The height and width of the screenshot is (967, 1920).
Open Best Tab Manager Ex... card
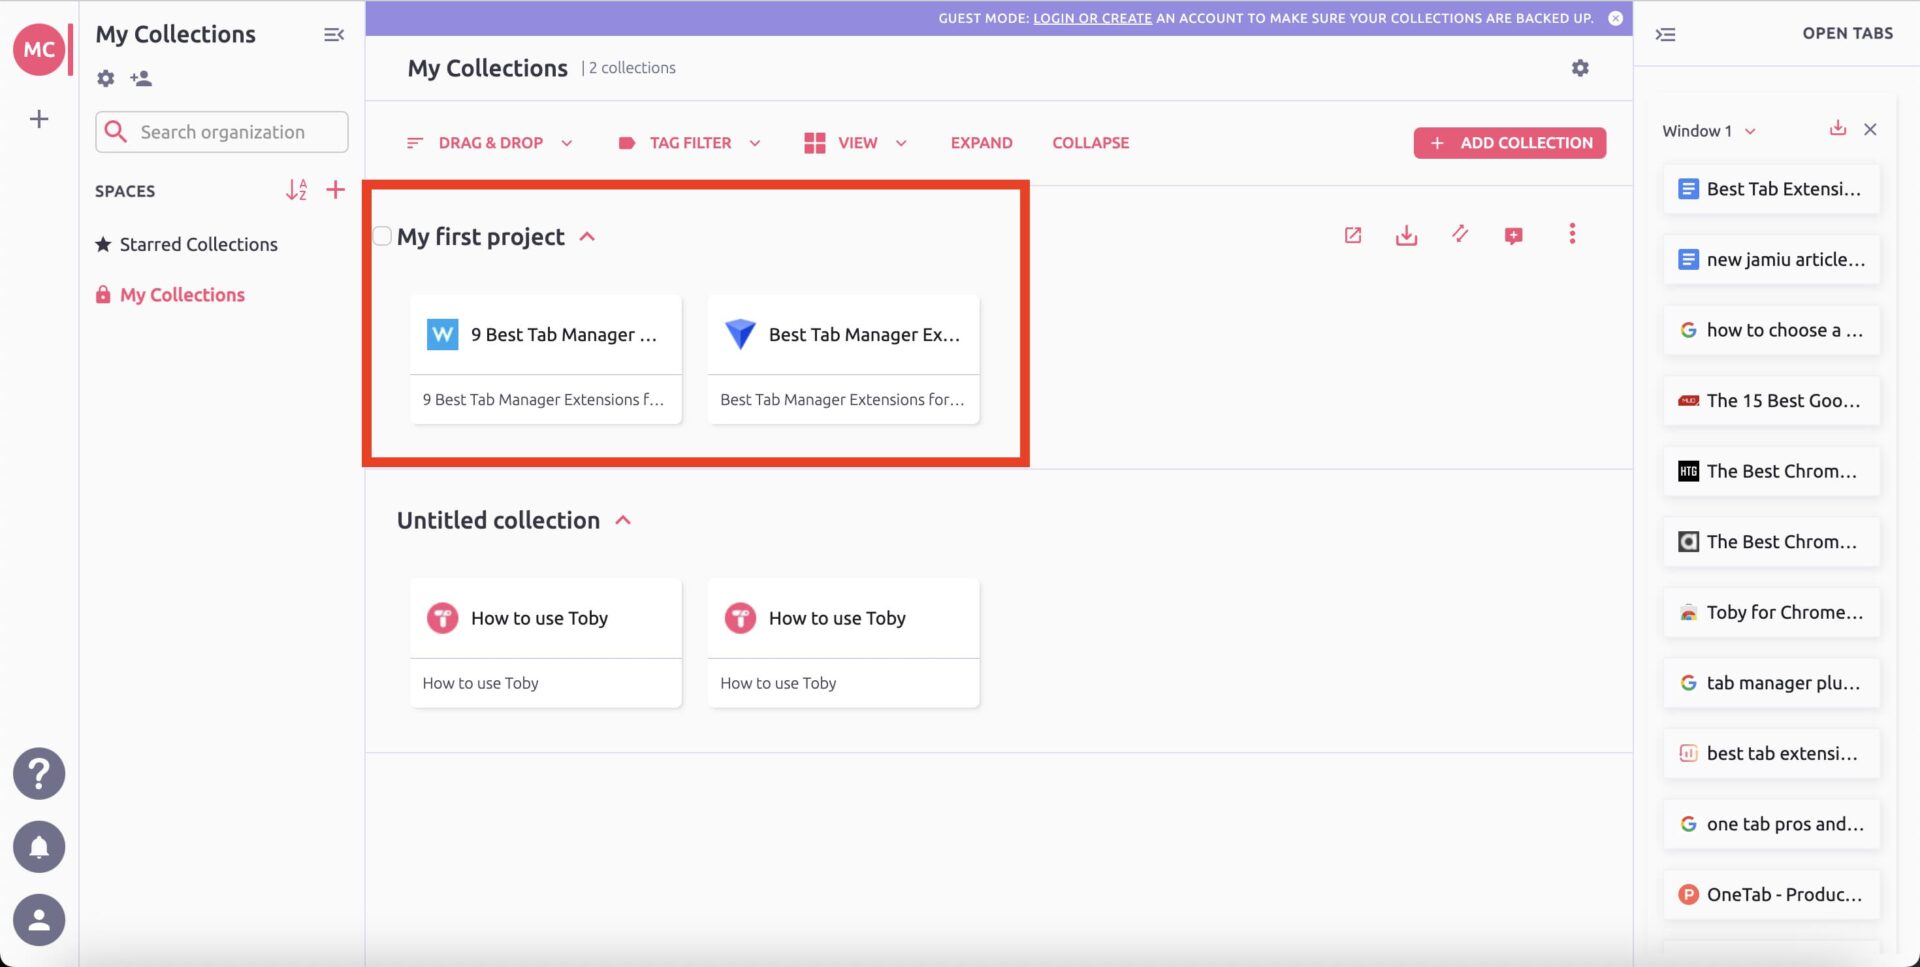tap(844, 359)
